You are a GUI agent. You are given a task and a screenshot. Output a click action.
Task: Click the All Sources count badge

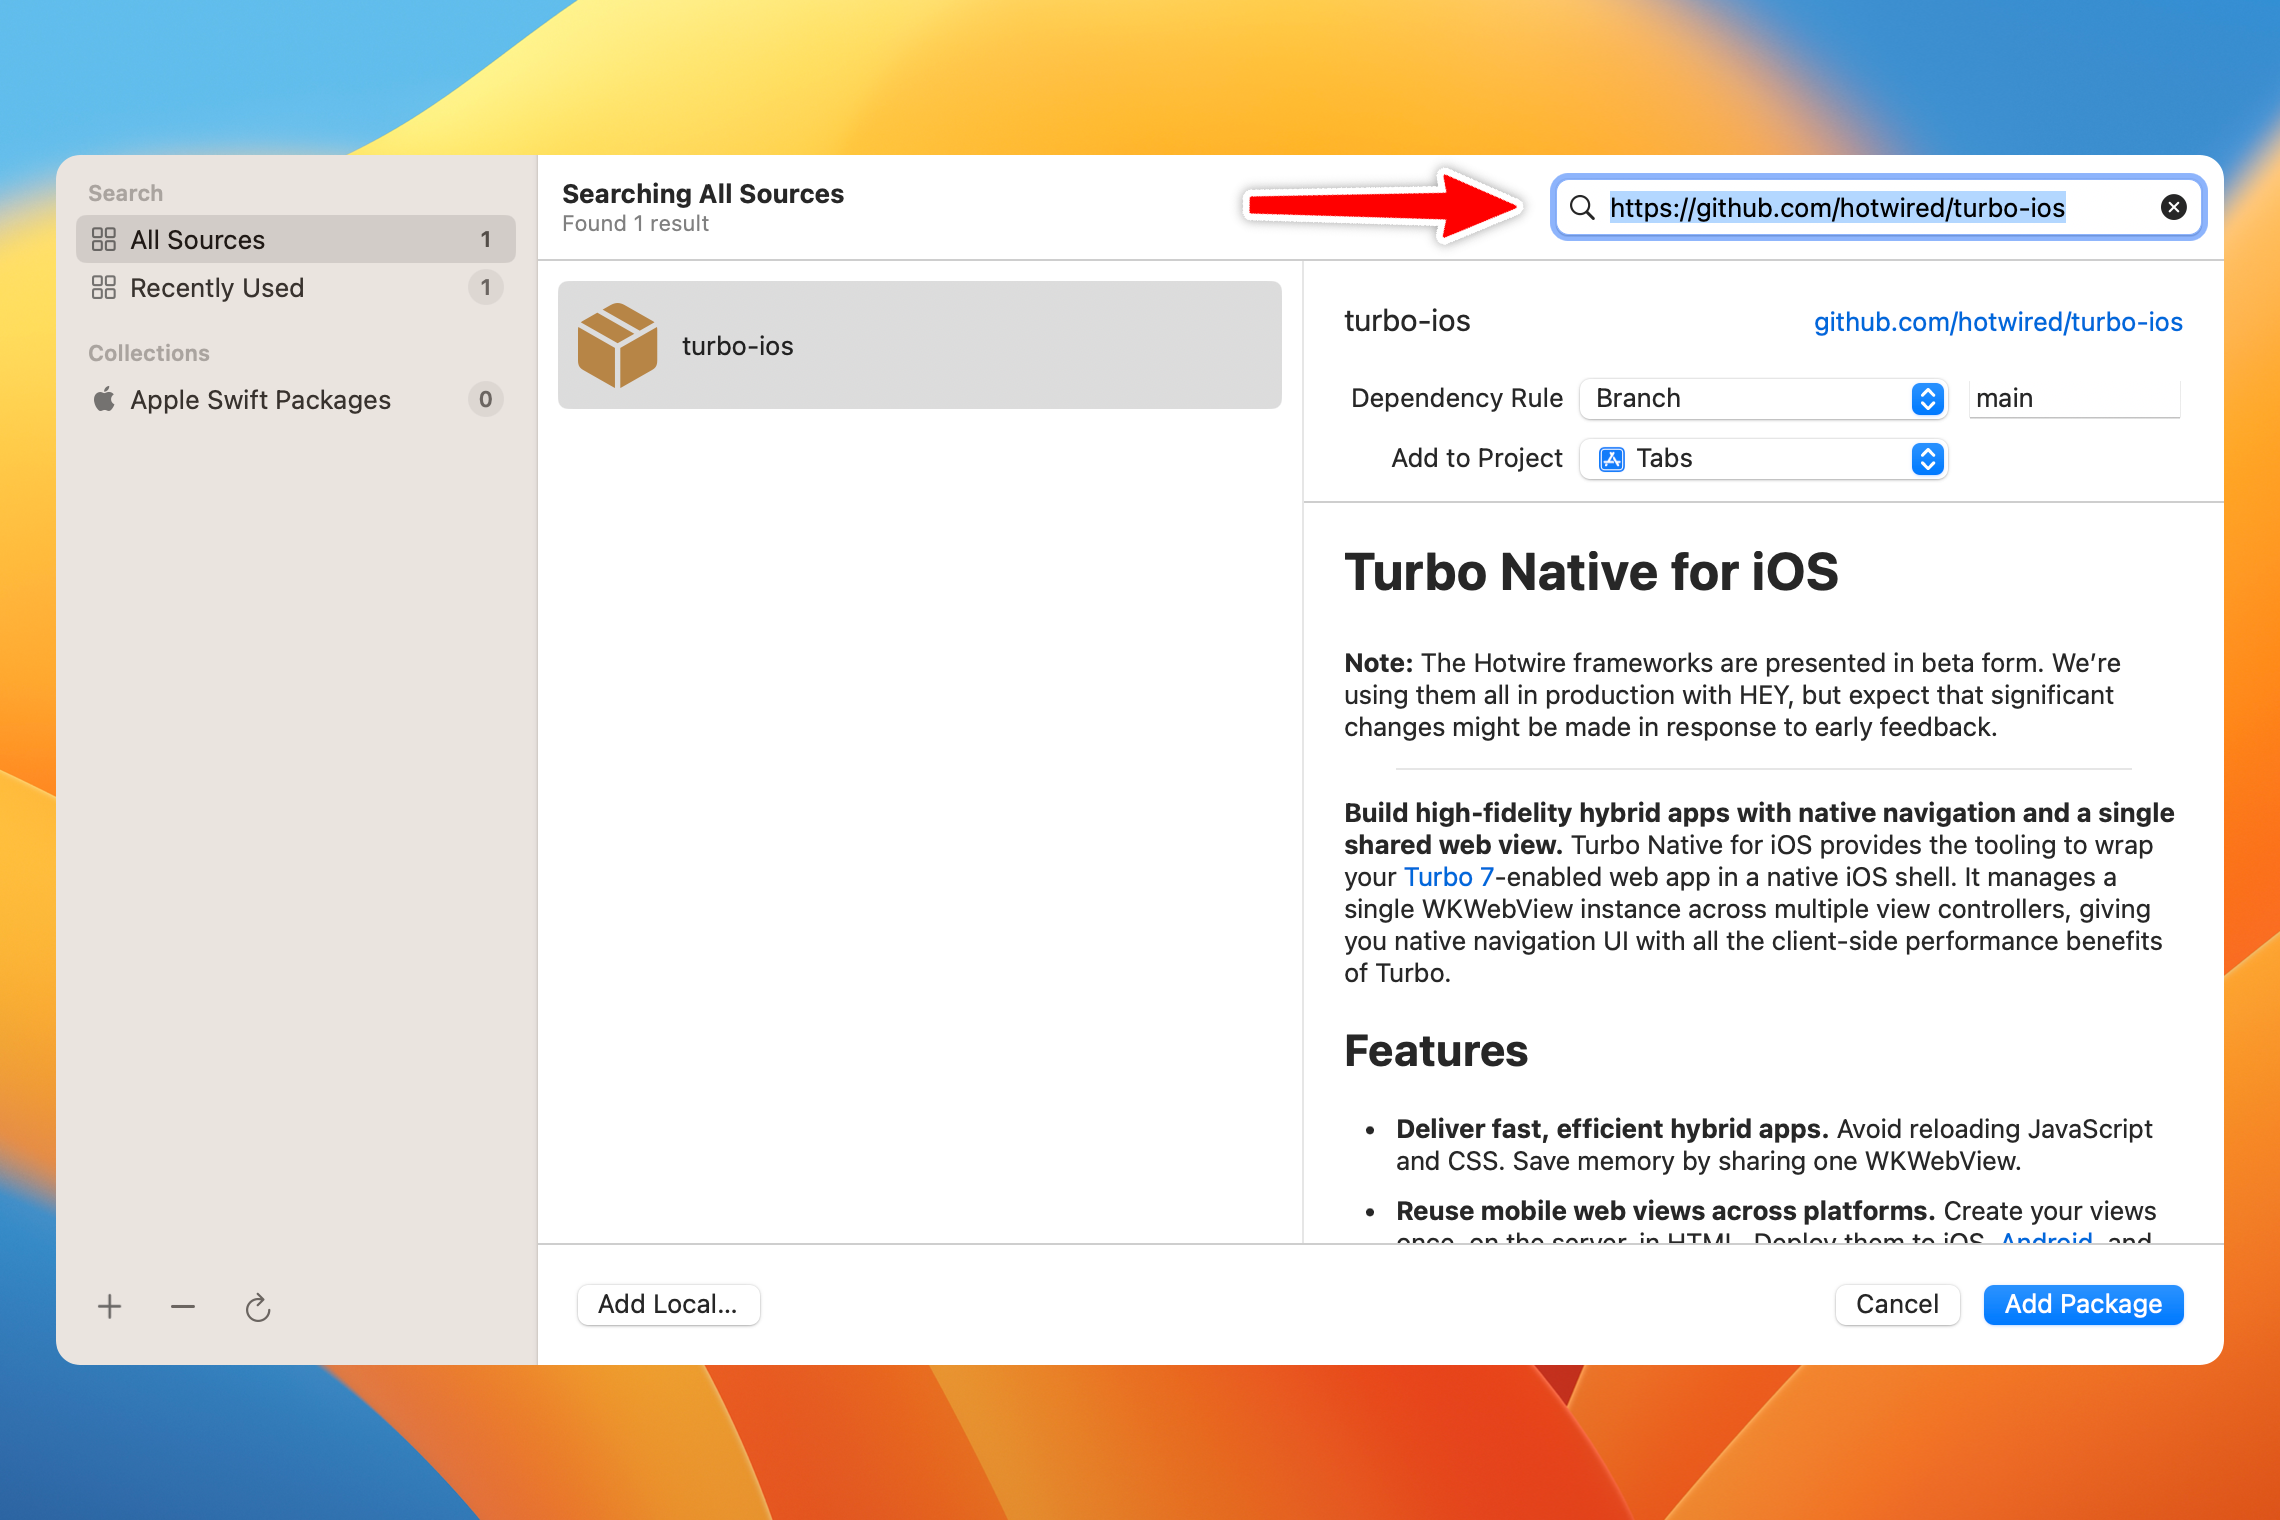486,239
